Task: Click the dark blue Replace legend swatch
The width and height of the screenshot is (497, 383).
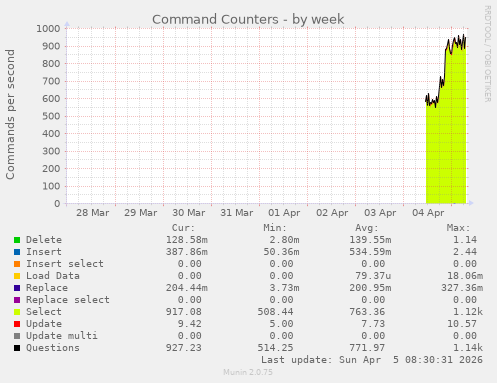Action: point(17,288)
